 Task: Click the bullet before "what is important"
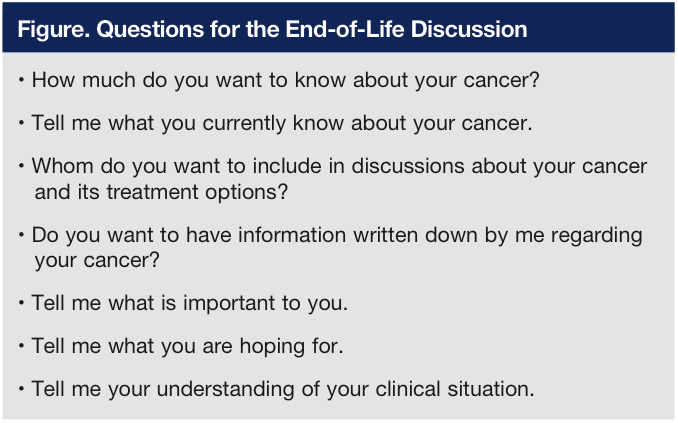pos(22,301)
